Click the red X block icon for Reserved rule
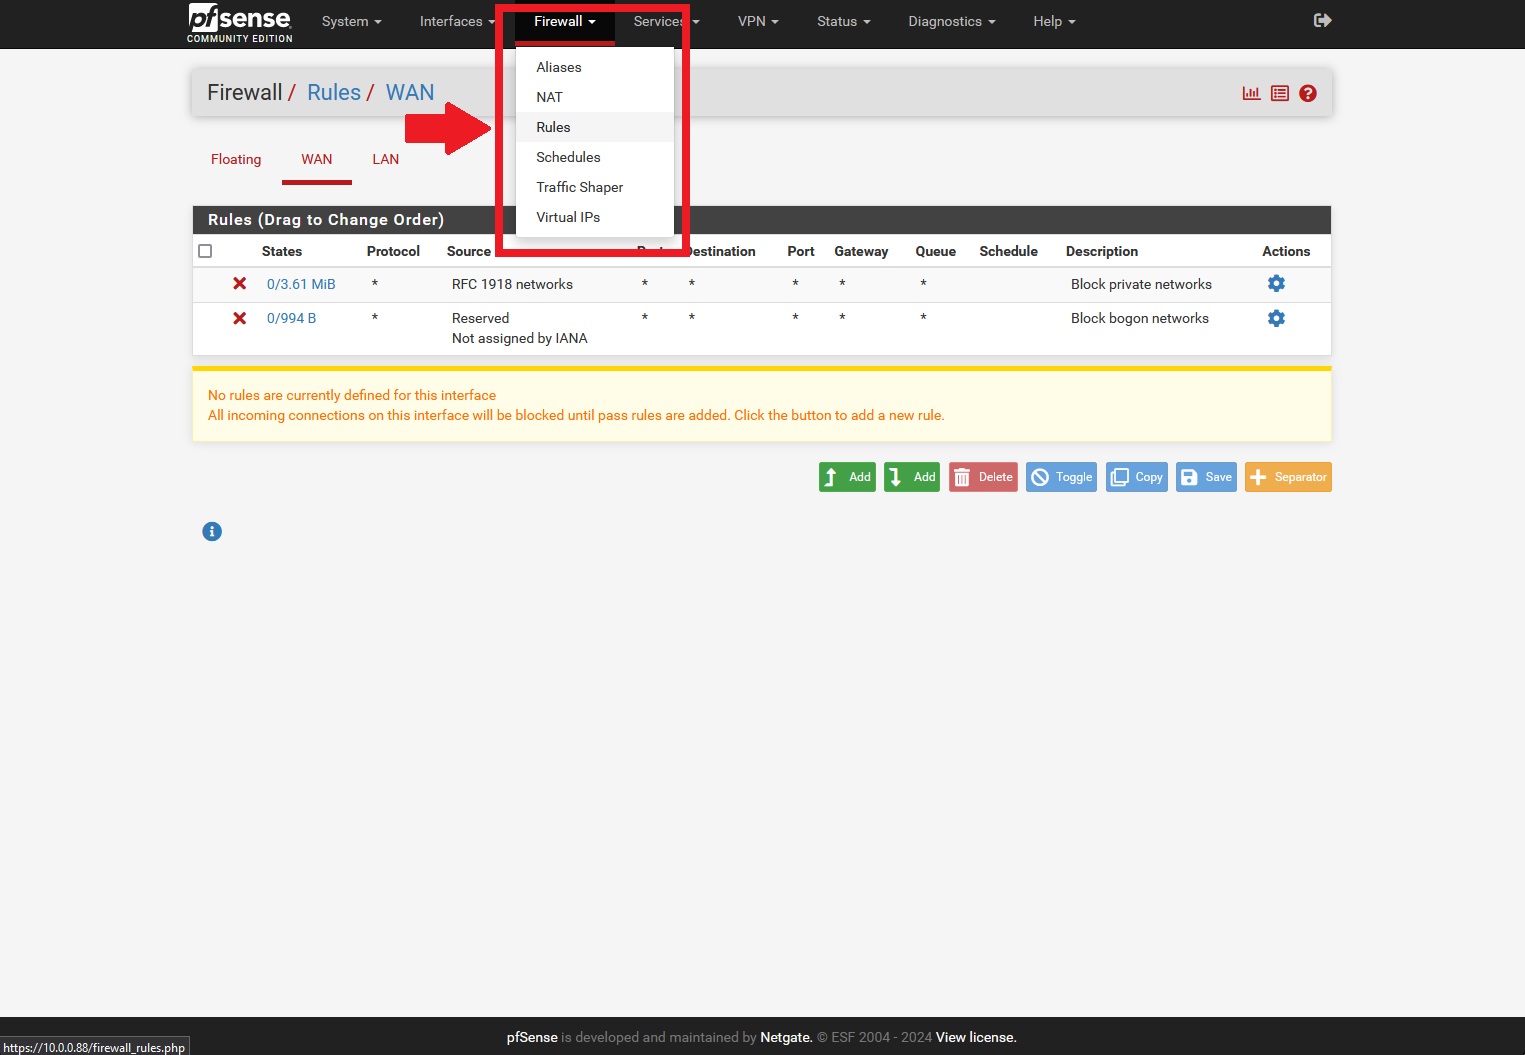Viewport: 1525px width, 1055px height. pyautogui.click(x=240, y=318)
